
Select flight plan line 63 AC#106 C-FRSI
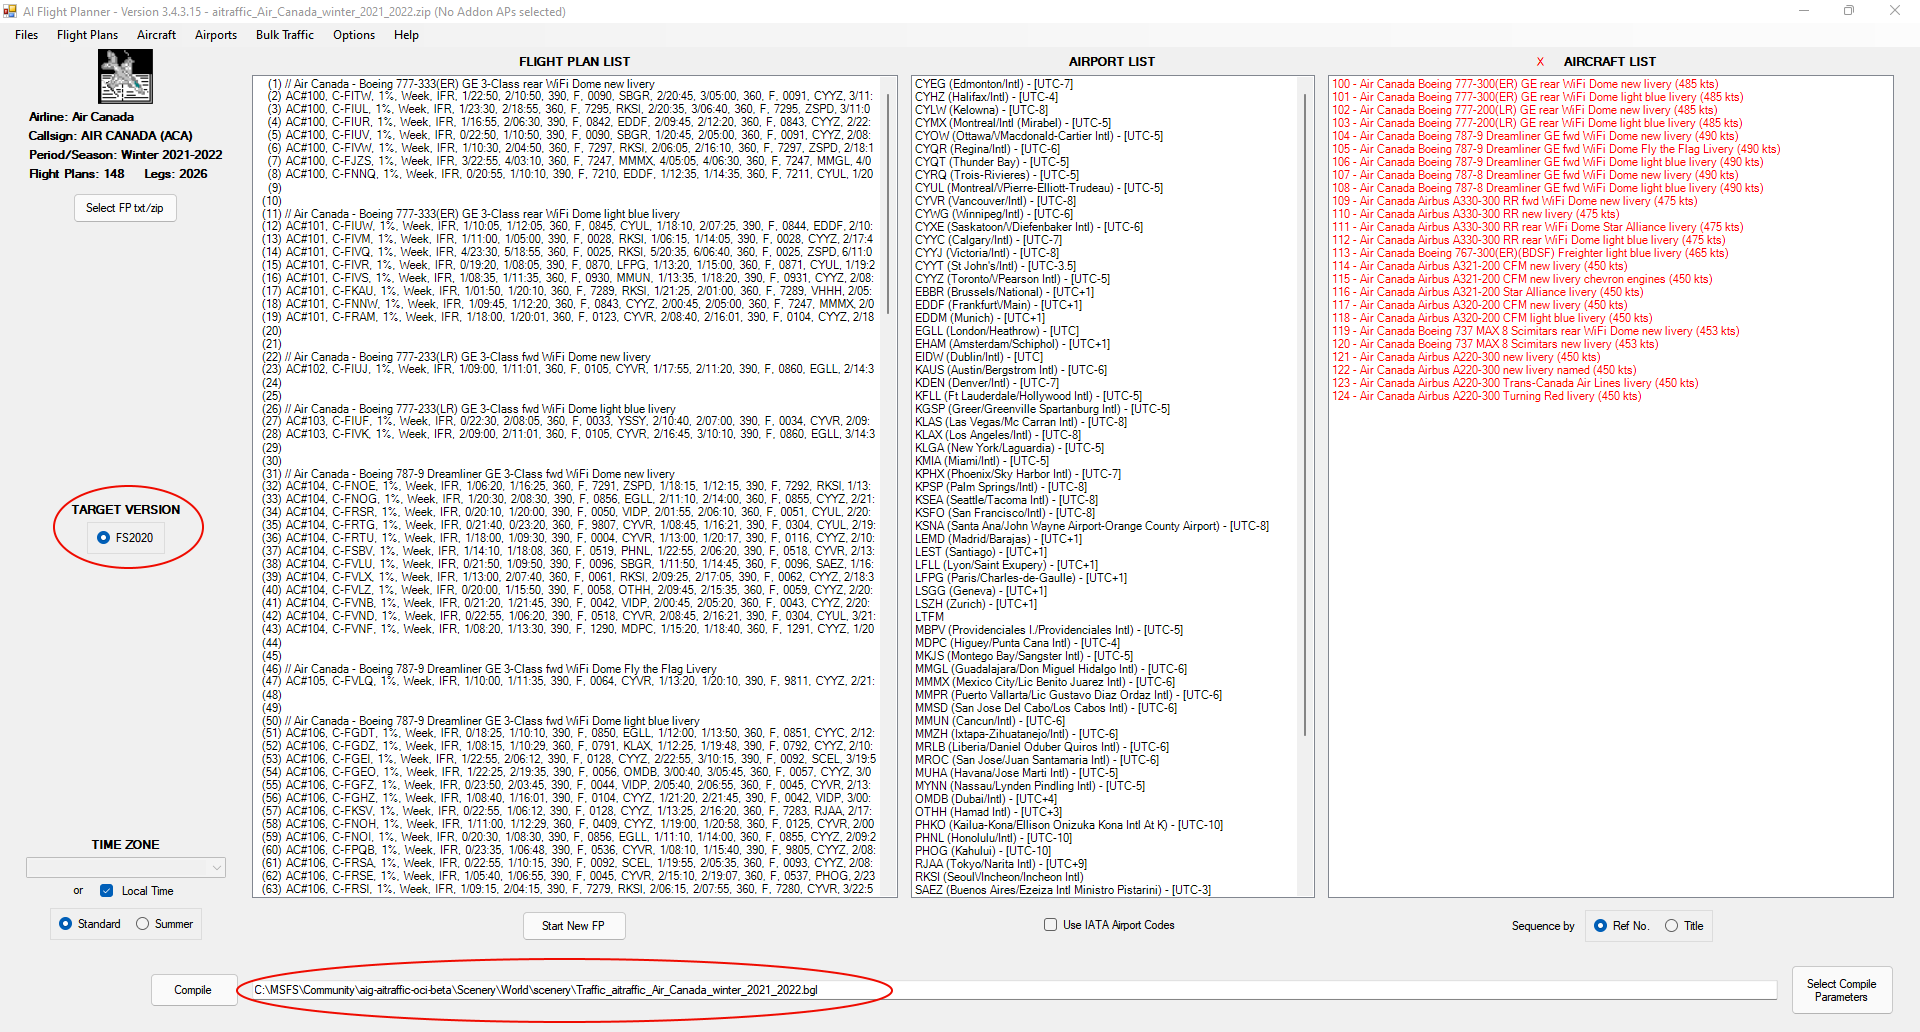pos(567,890)
